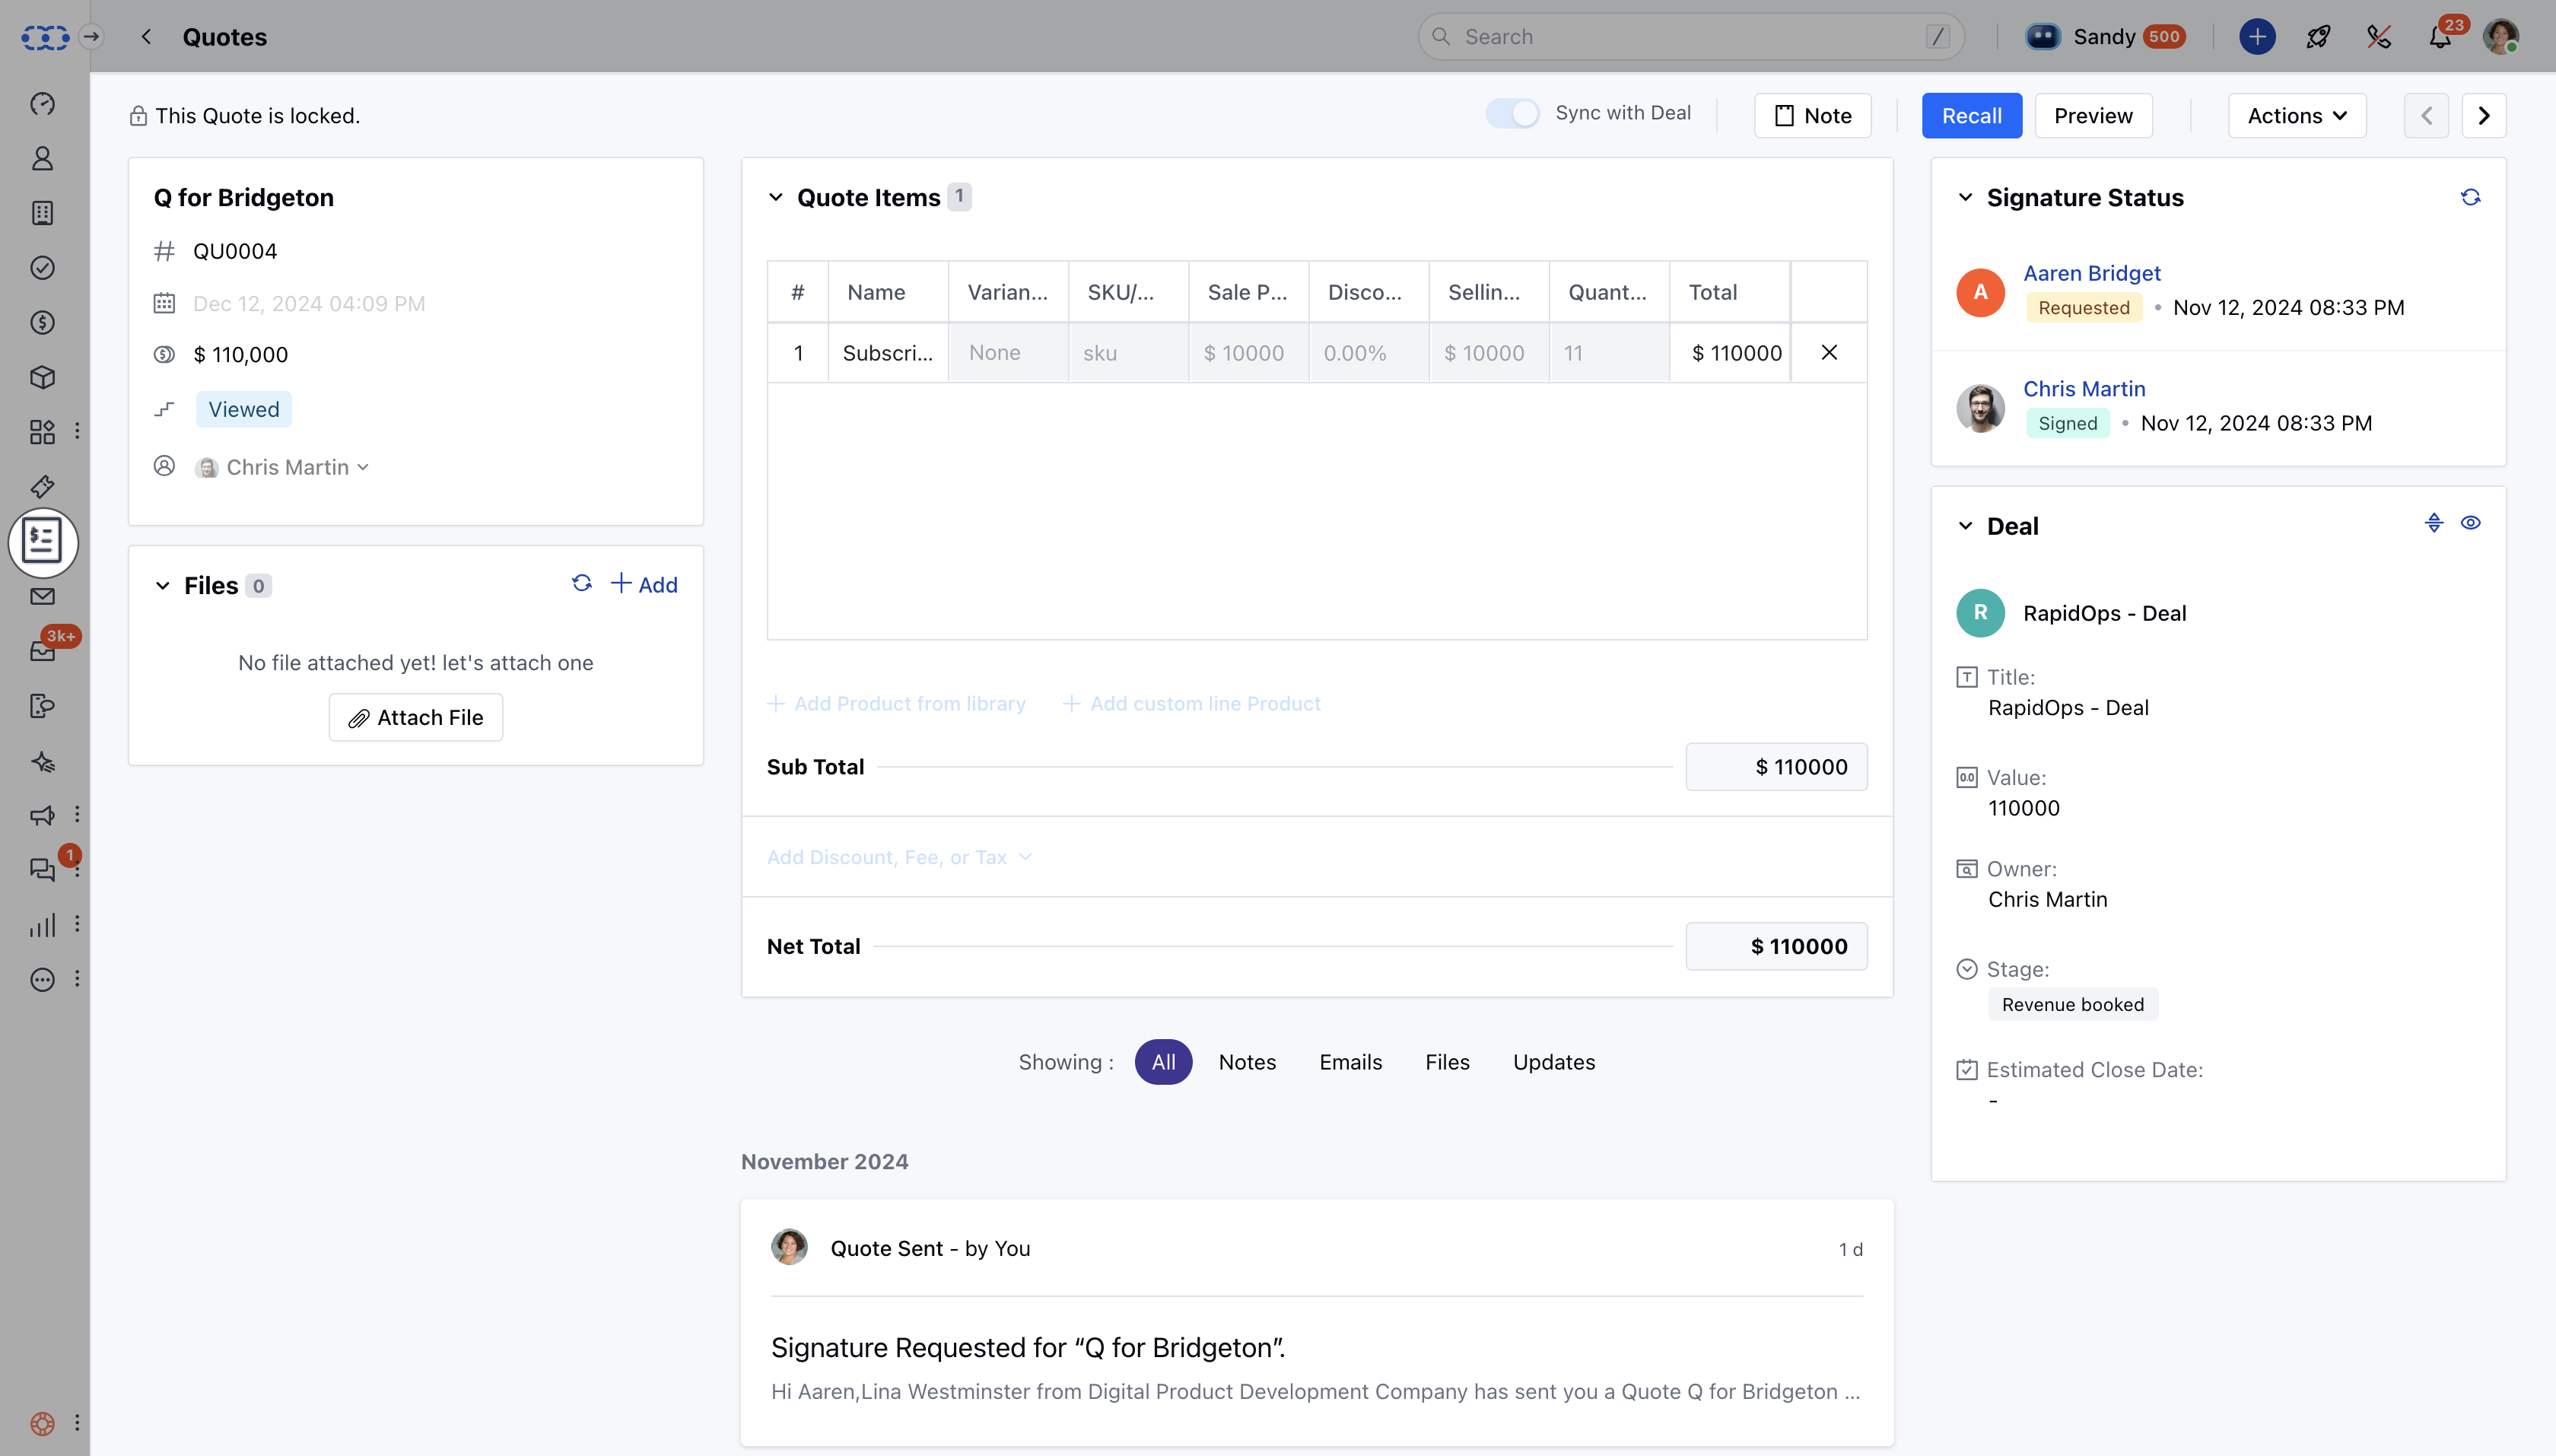Click Add custom line Product

1191,704
